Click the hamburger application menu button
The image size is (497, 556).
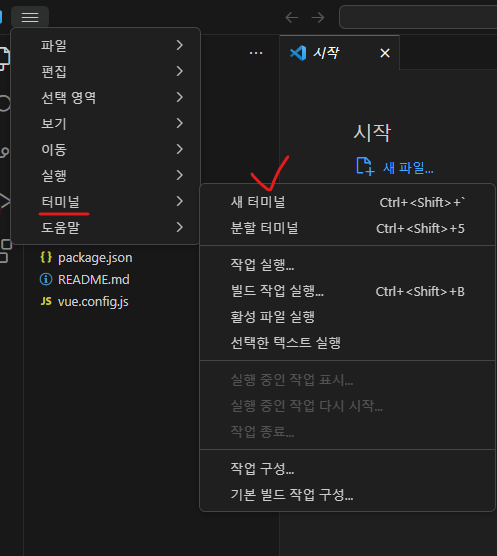(30, 17)
